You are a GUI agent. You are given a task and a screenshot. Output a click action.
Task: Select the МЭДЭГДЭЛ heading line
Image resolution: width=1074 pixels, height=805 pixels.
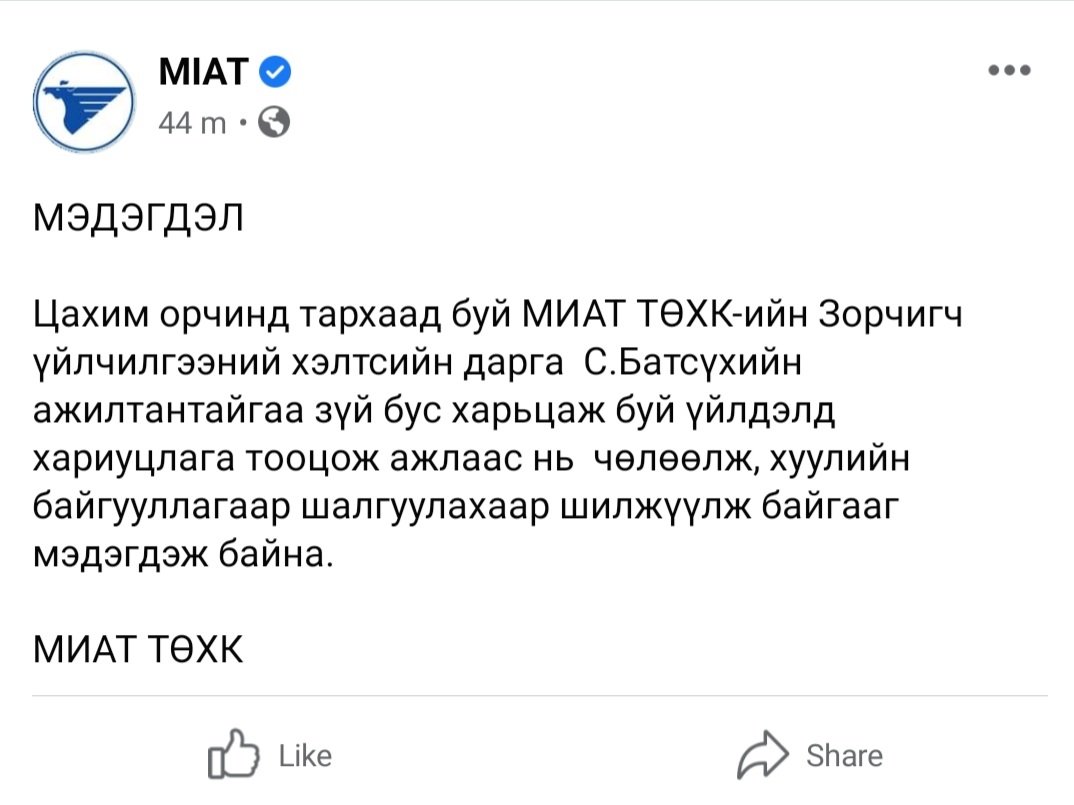[138, 219]
